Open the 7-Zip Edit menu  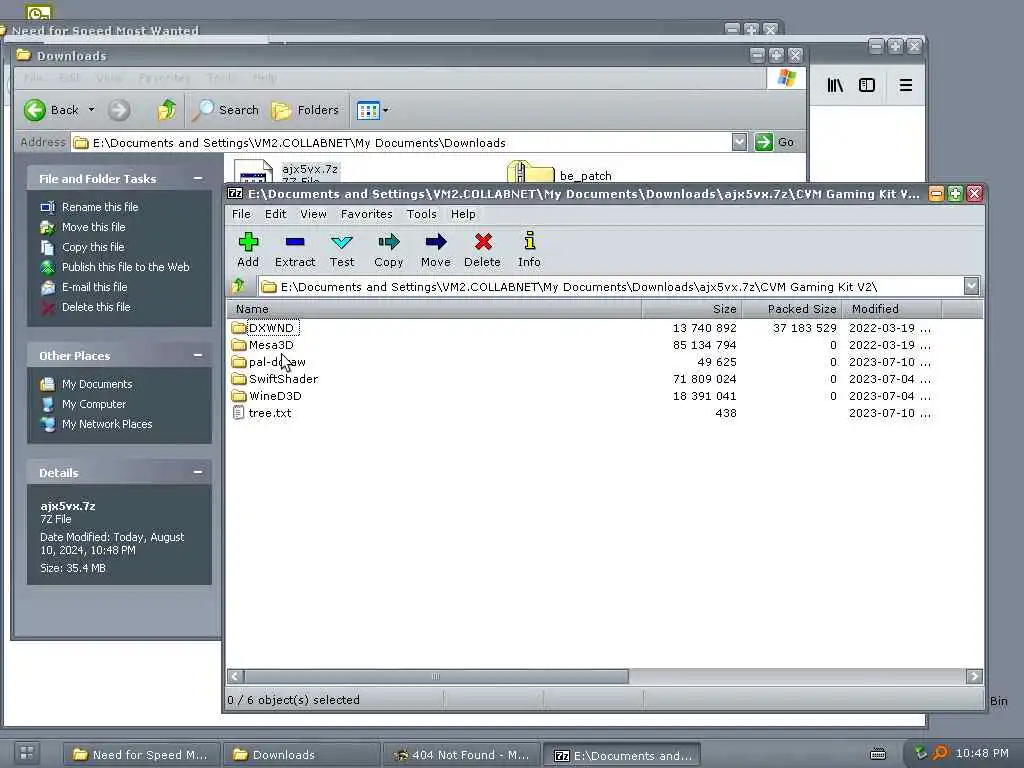tap(276, 214)
